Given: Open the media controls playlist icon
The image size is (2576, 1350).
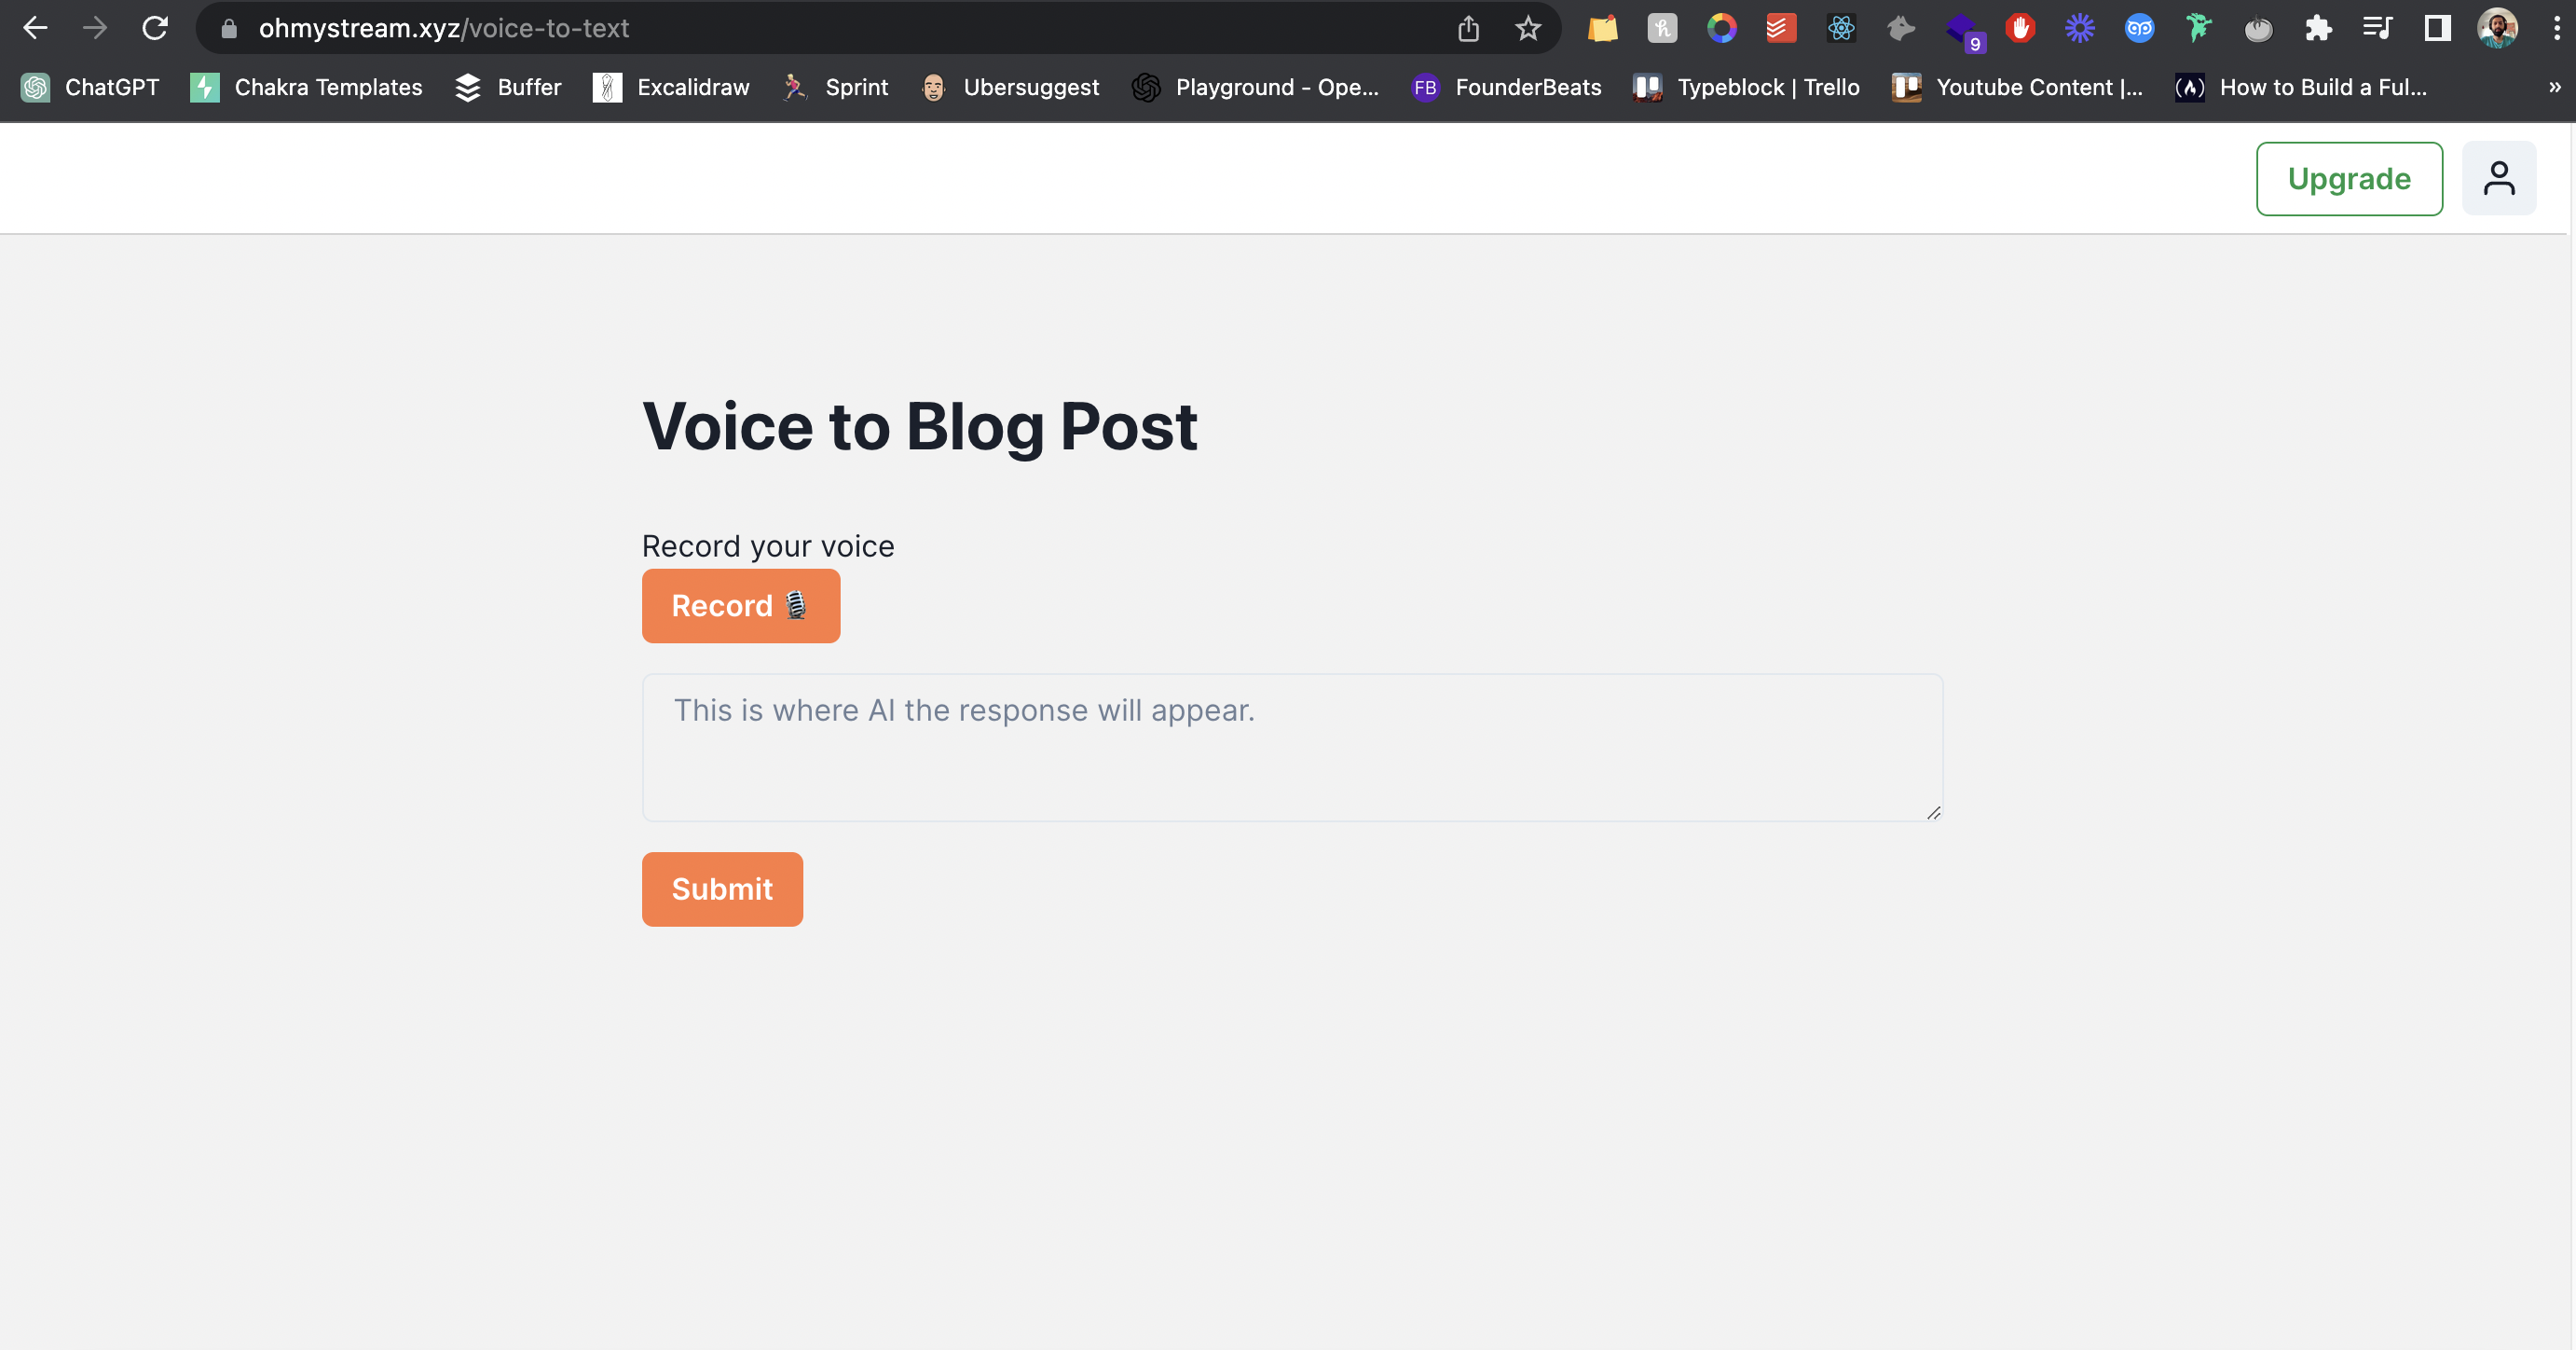Looking at the screenshot, I should coord(2377,28).
